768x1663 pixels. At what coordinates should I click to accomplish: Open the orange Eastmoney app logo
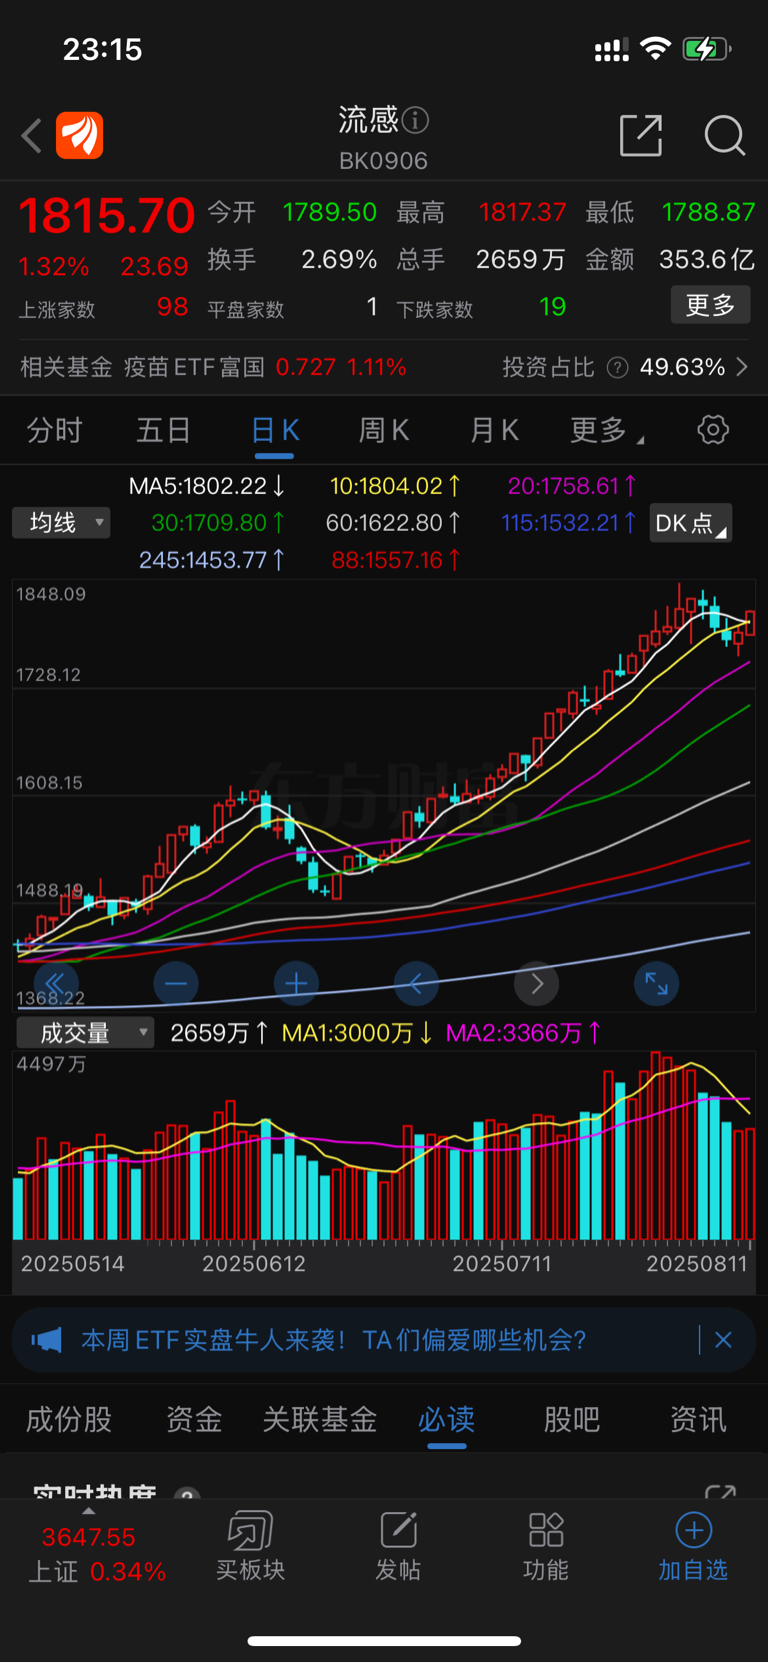coord(79,135)
